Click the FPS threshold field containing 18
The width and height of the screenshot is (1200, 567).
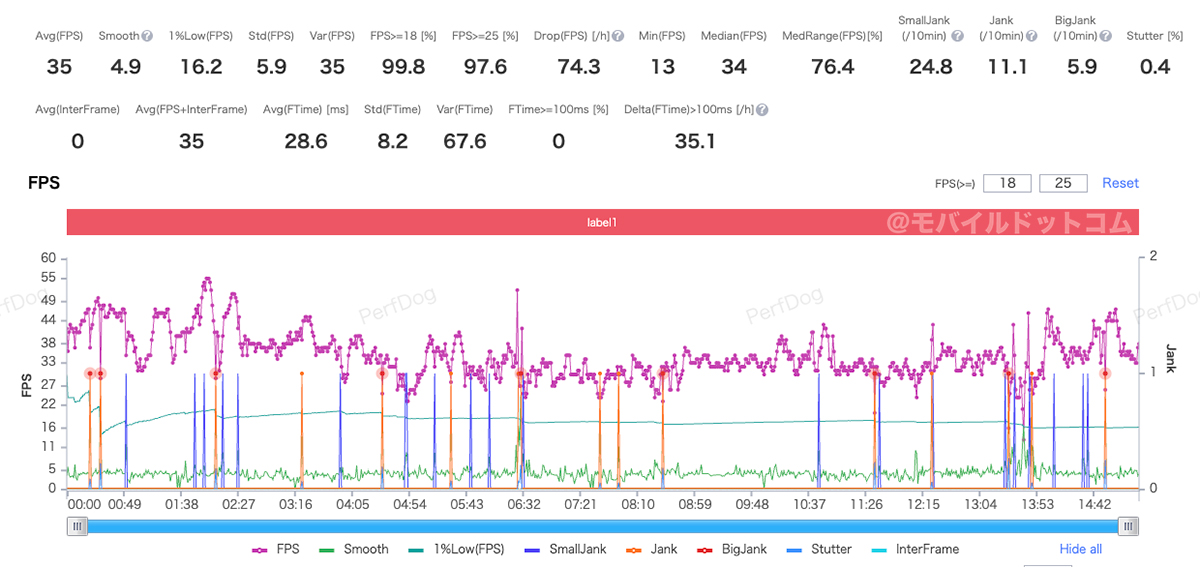[x=1007, y=183]
